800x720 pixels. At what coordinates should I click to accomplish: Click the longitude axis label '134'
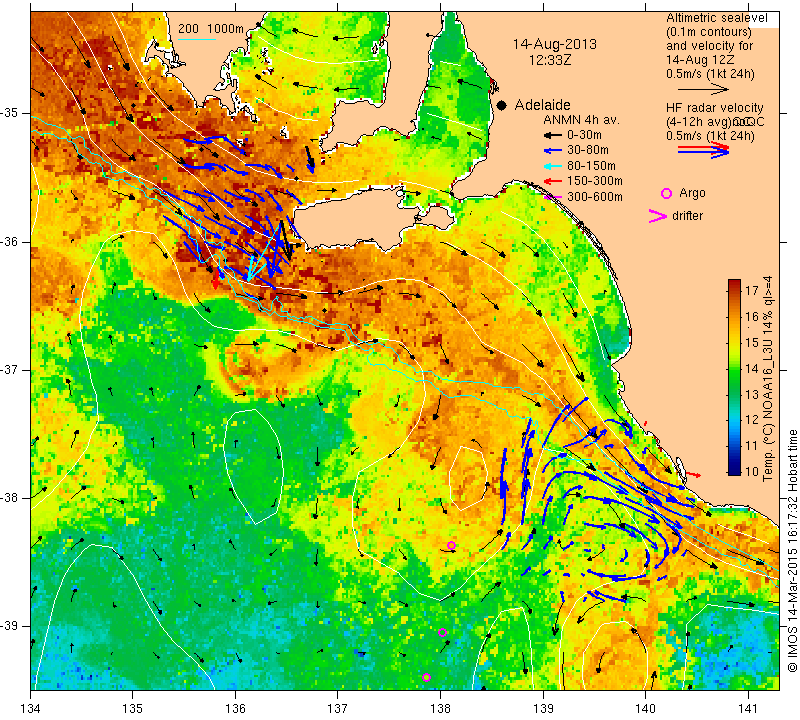point(31,709)
